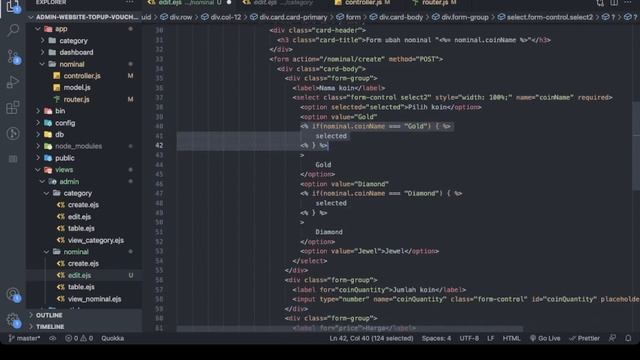Open the Run and Debug view
The height and width of the screenshot is (360, 640).
pos(13,82)
